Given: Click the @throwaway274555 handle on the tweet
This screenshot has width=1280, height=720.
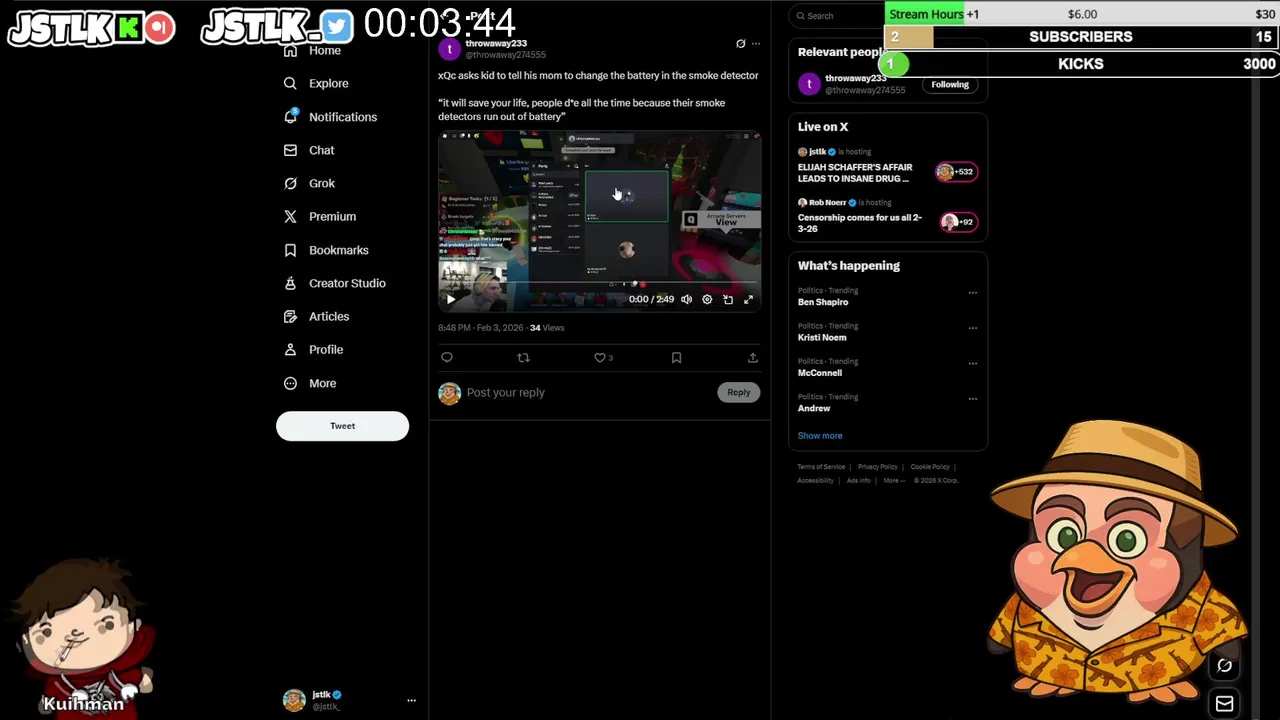Looking at the screenshot, I should click(x=506, y=55).
